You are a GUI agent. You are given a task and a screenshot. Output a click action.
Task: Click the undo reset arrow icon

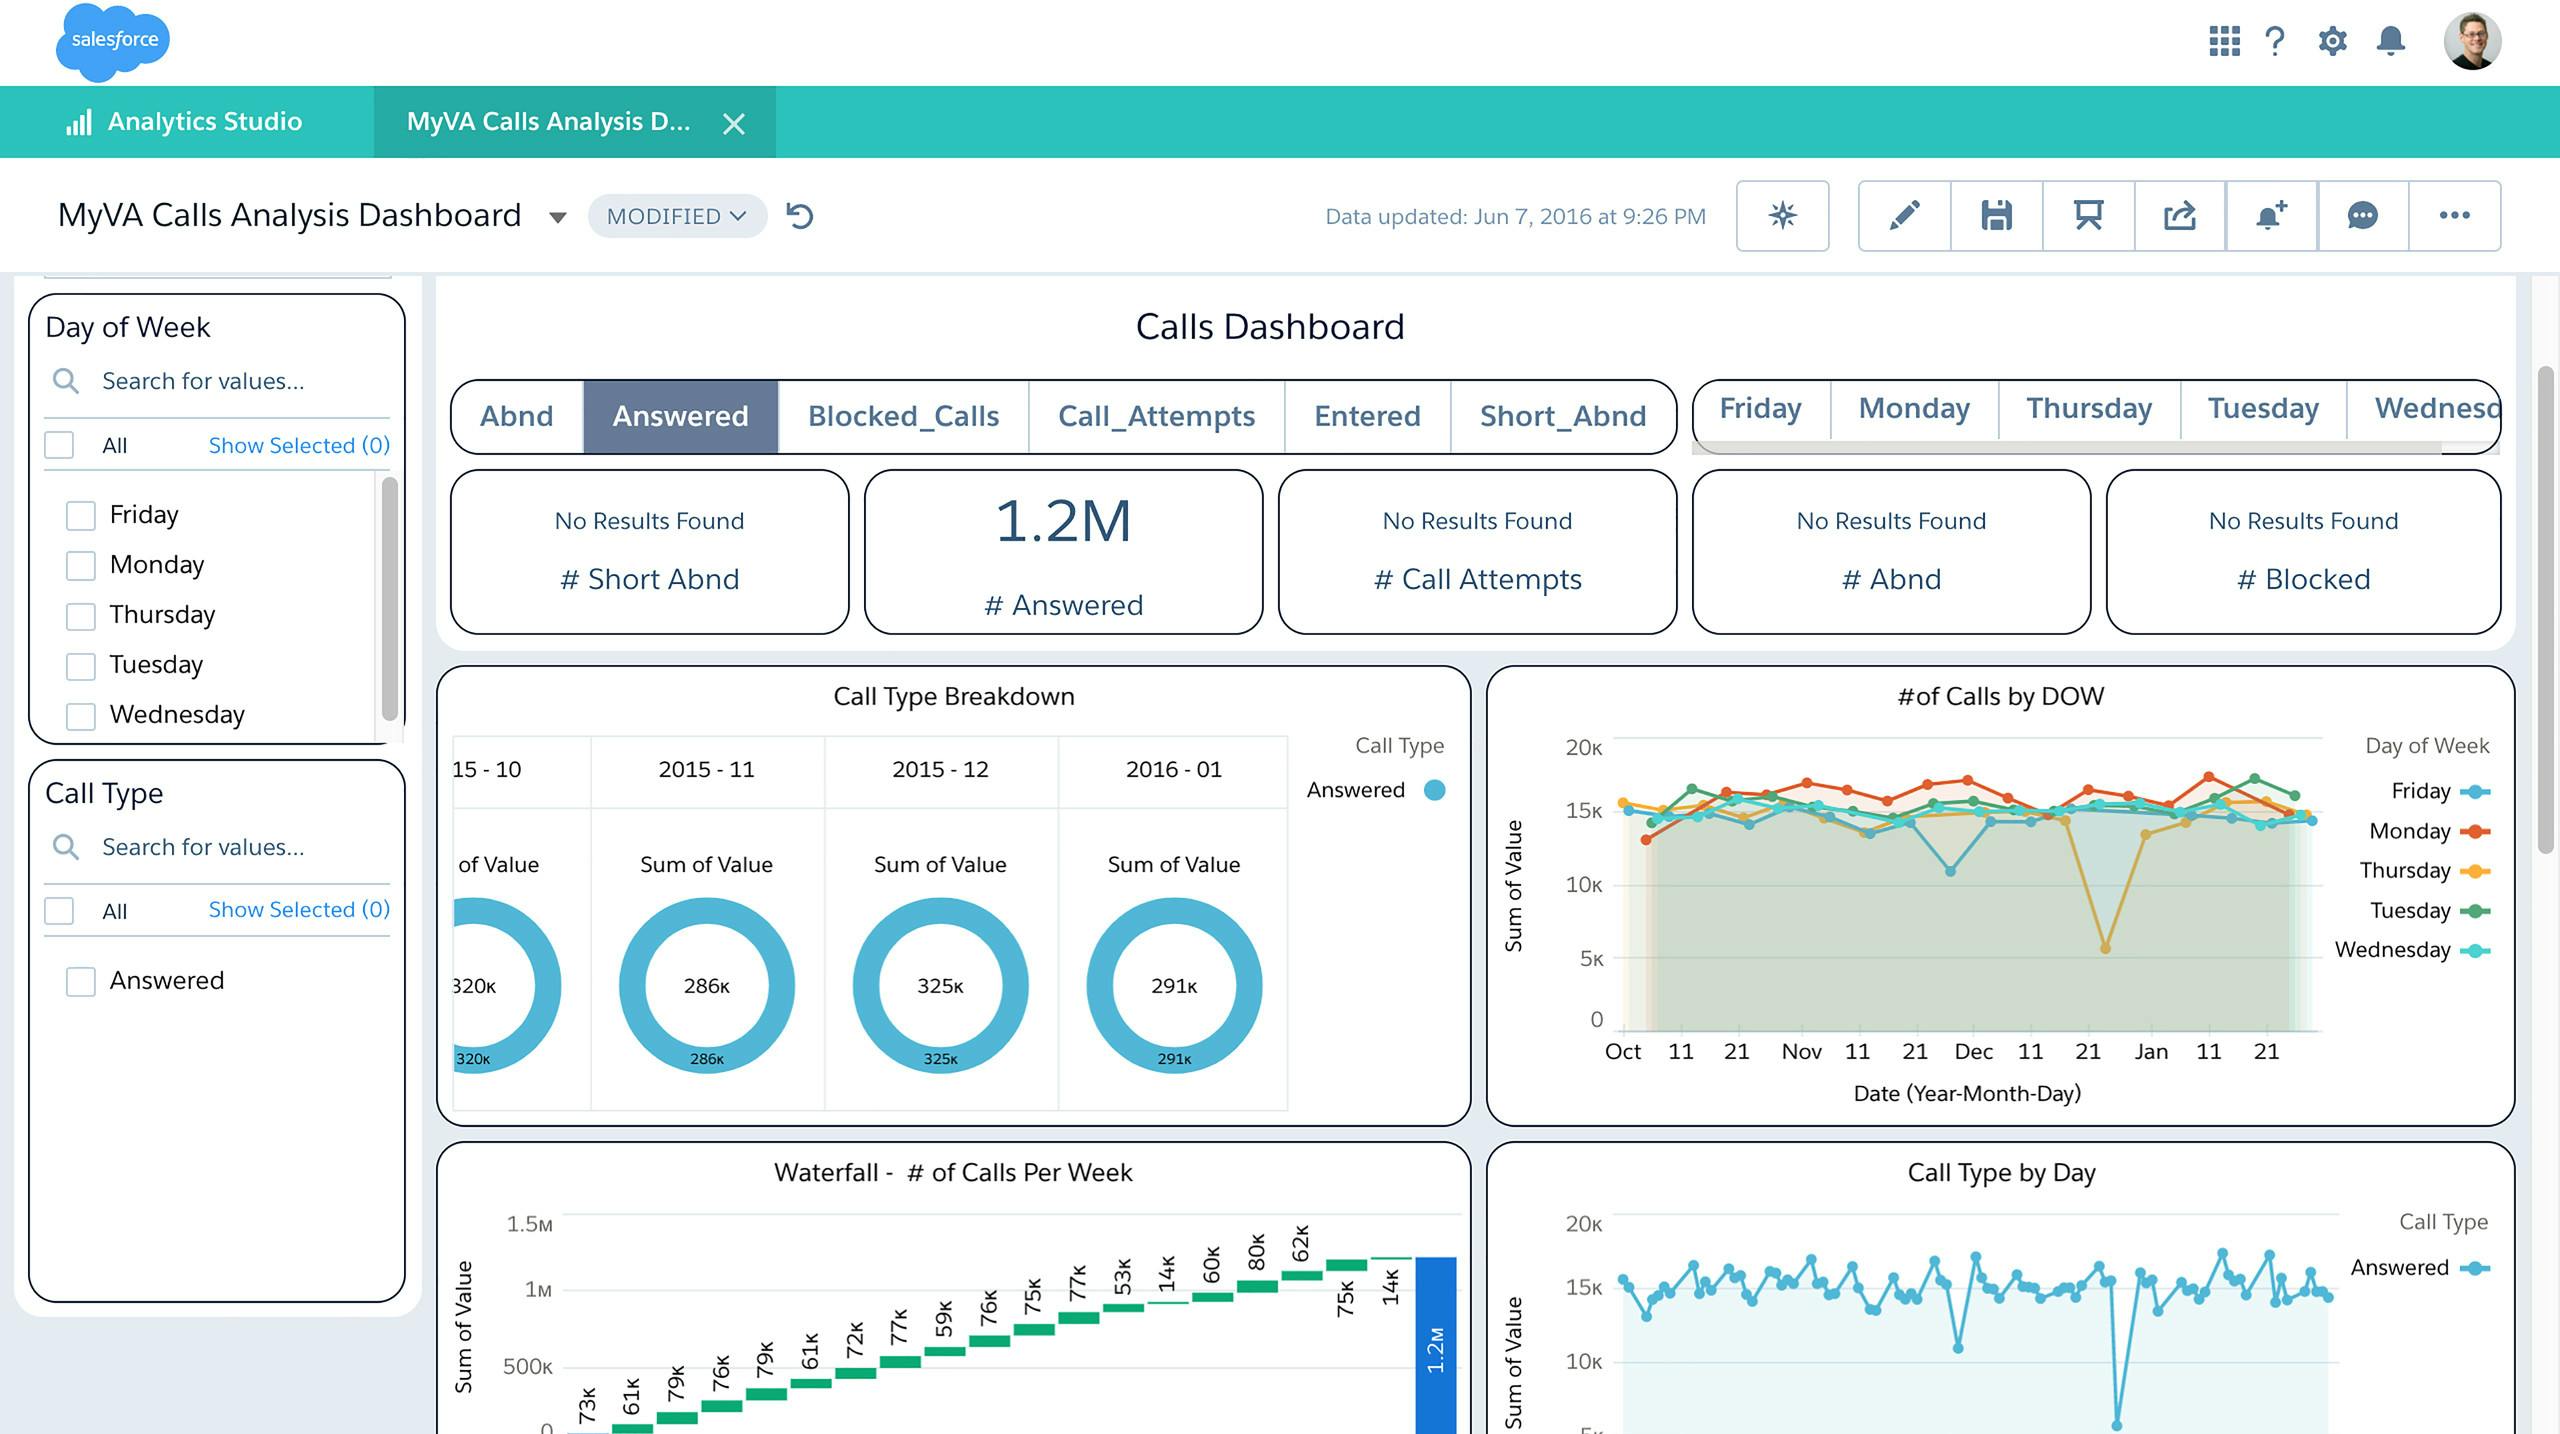(800, 216)
